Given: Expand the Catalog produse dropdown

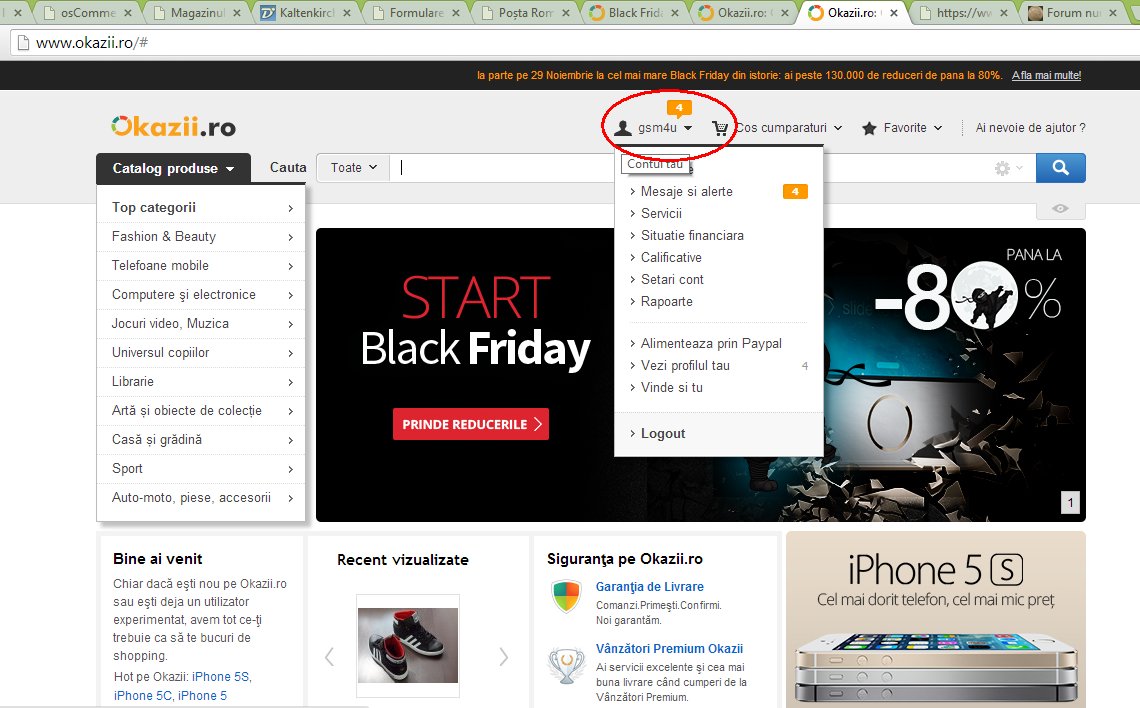Looking at the screenshot, I should pos(172,168).
